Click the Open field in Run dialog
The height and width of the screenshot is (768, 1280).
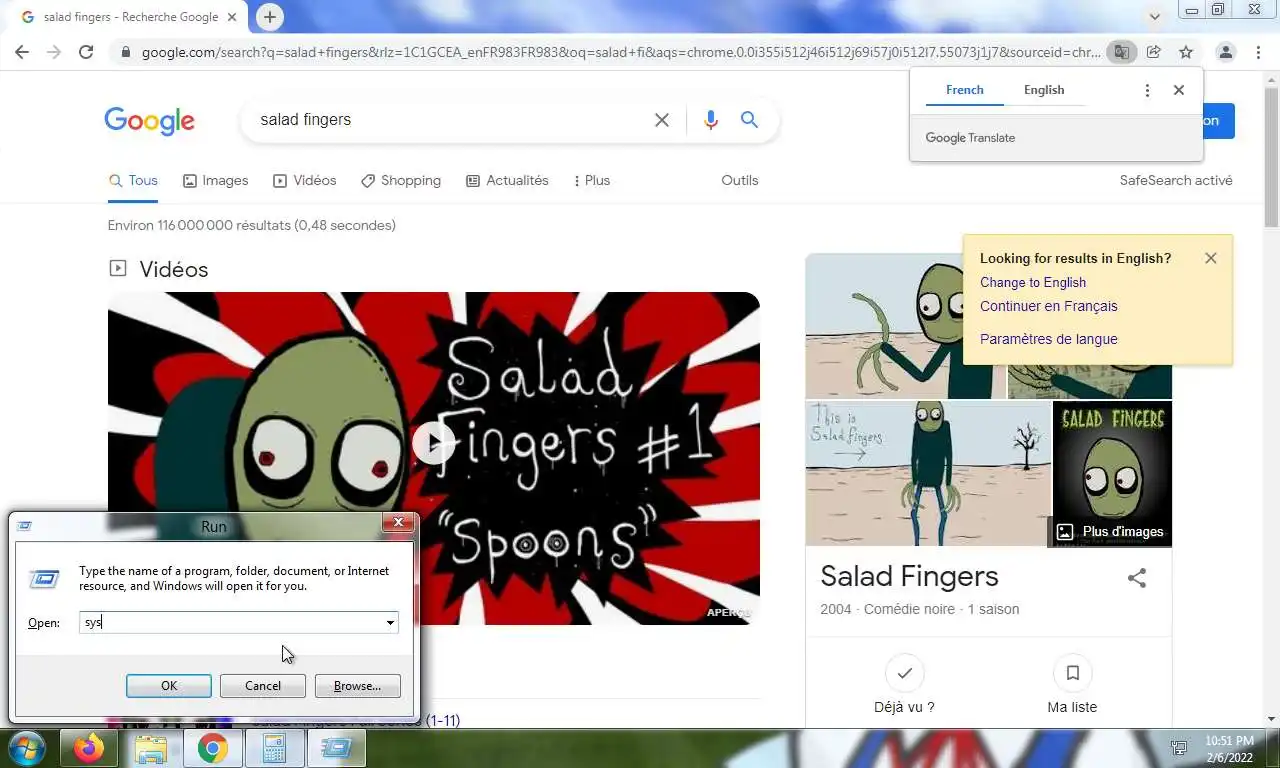[x=231, y=622]
